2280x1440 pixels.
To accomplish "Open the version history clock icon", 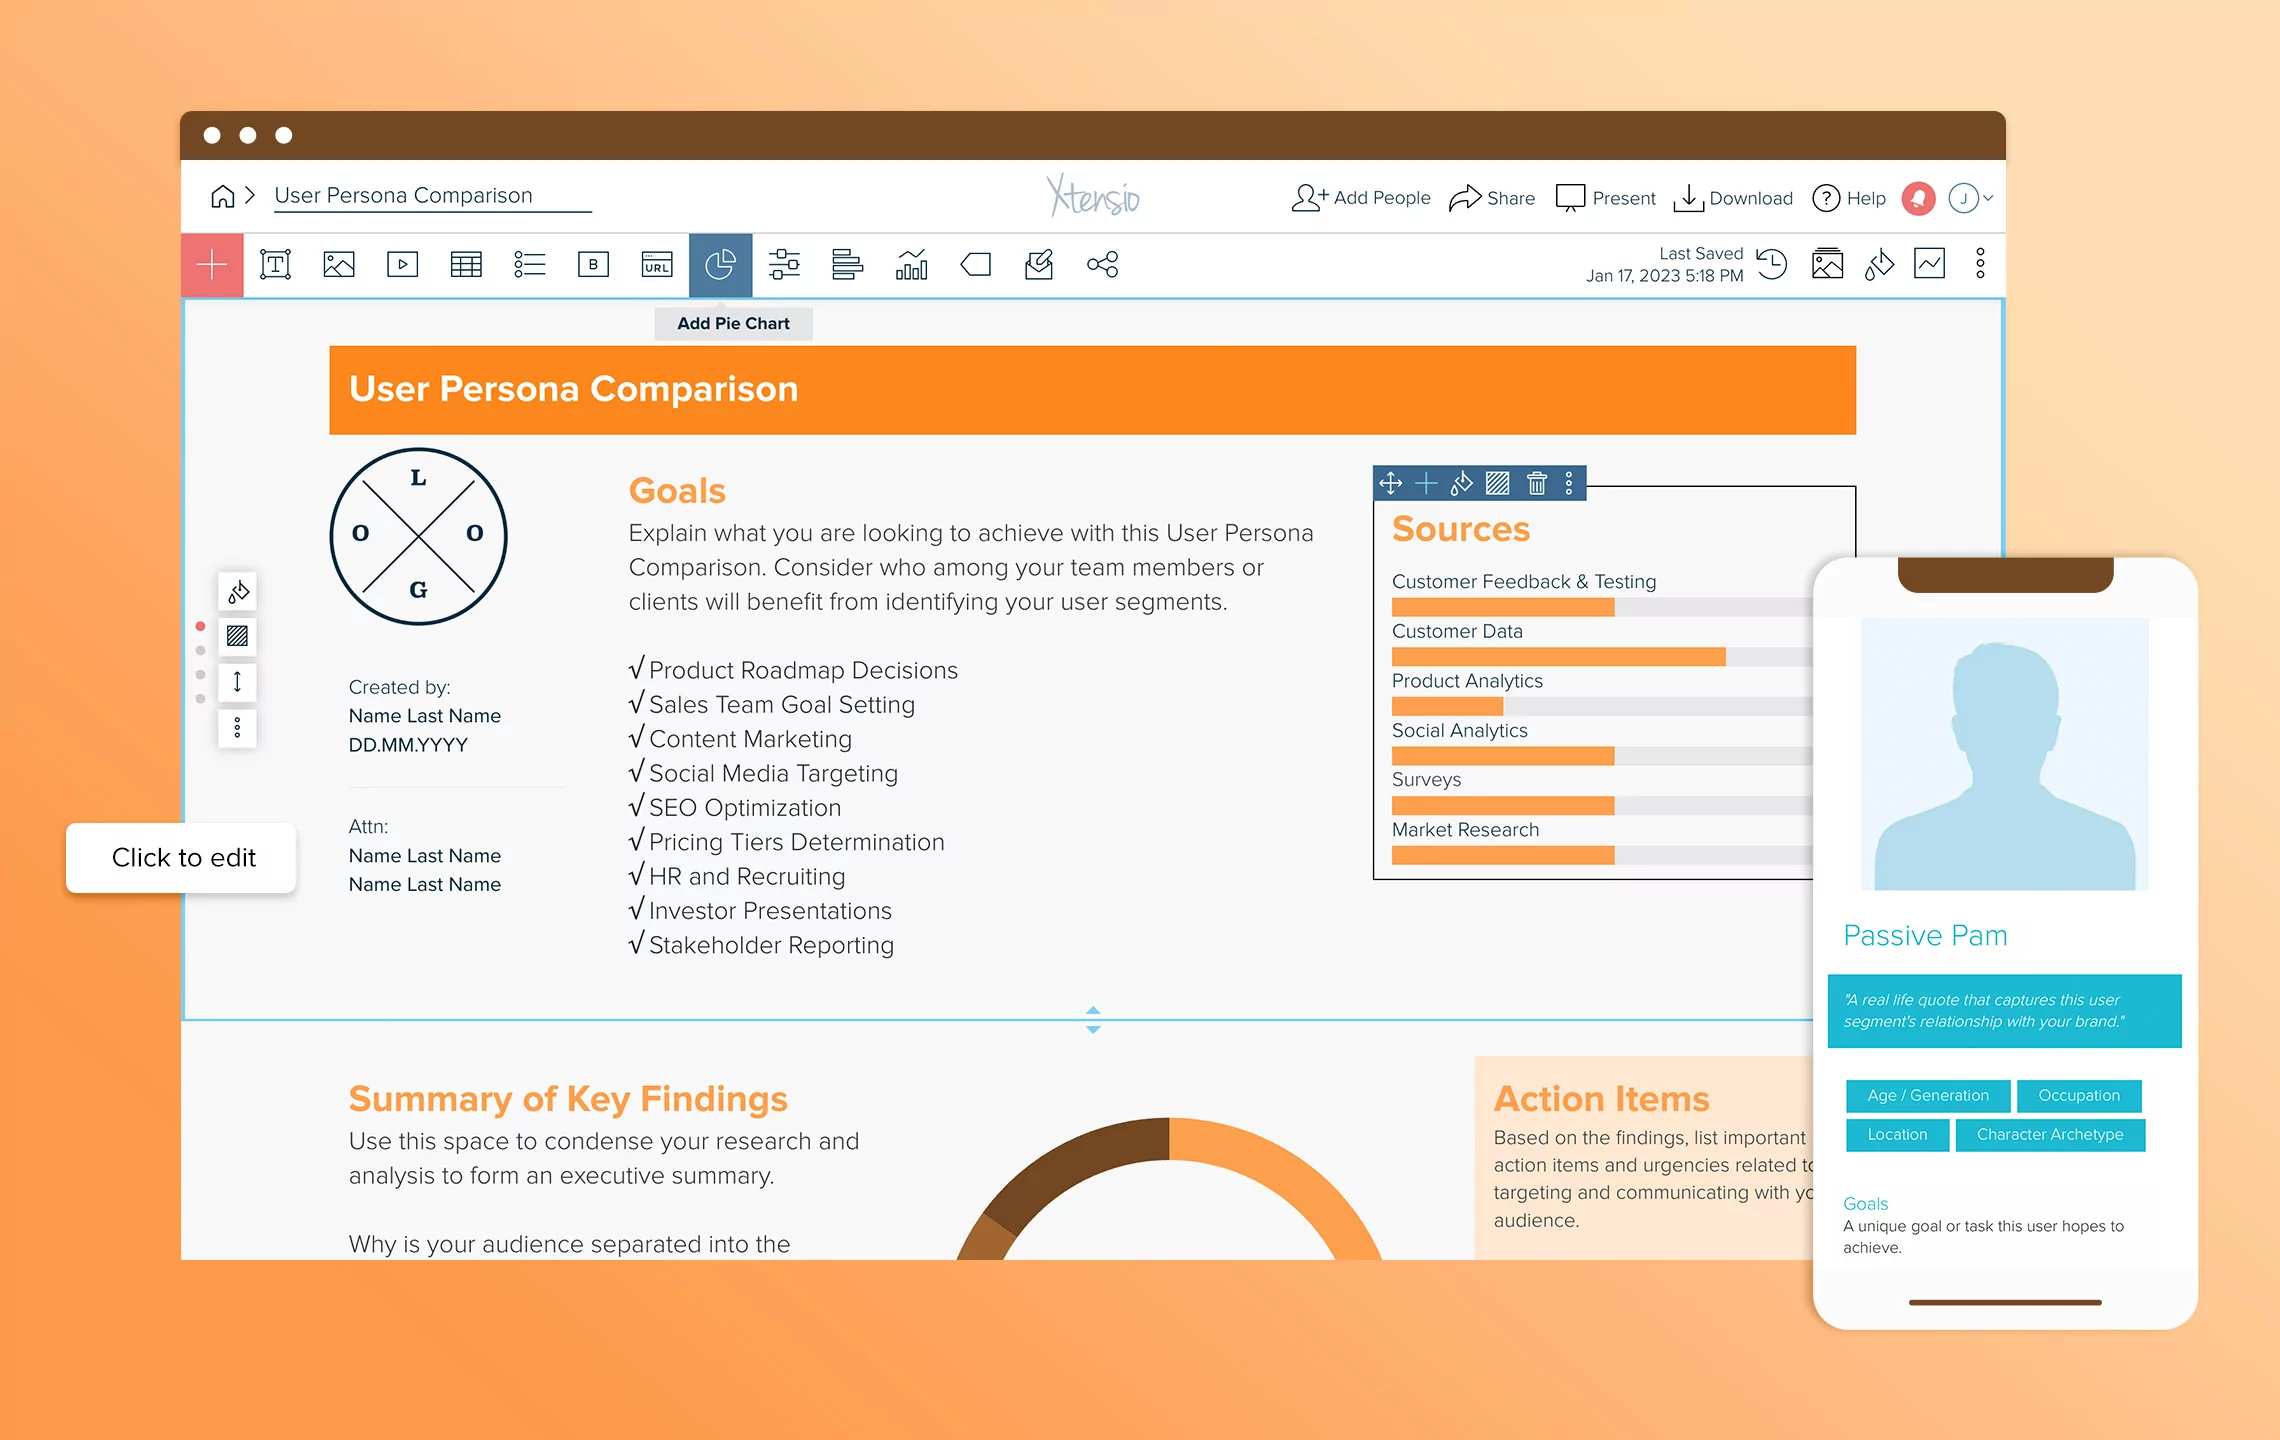I will pos(1772,264).
